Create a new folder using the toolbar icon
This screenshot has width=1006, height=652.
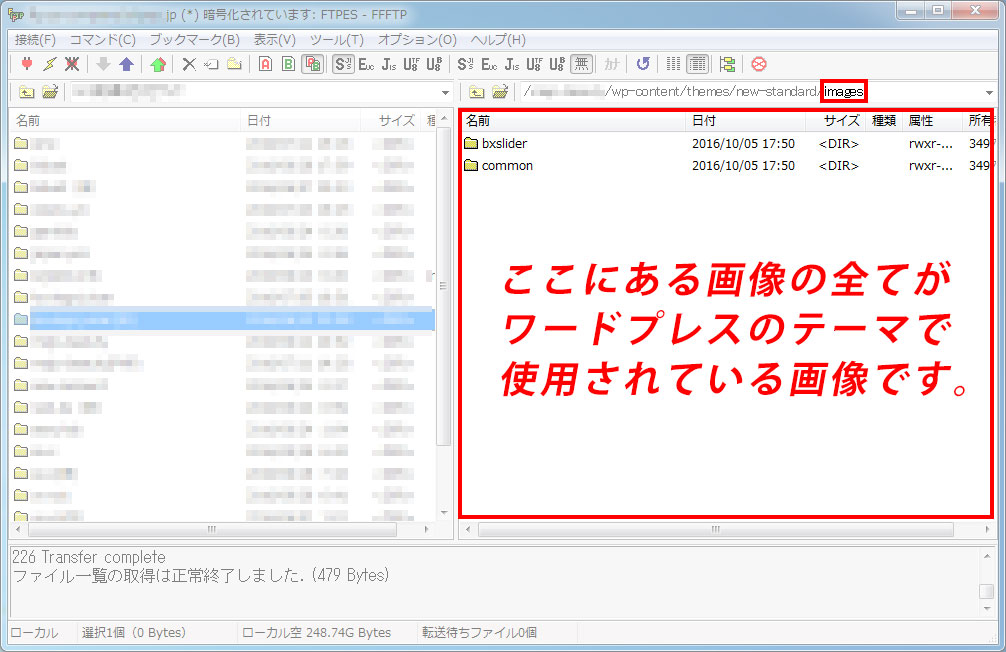234,65
